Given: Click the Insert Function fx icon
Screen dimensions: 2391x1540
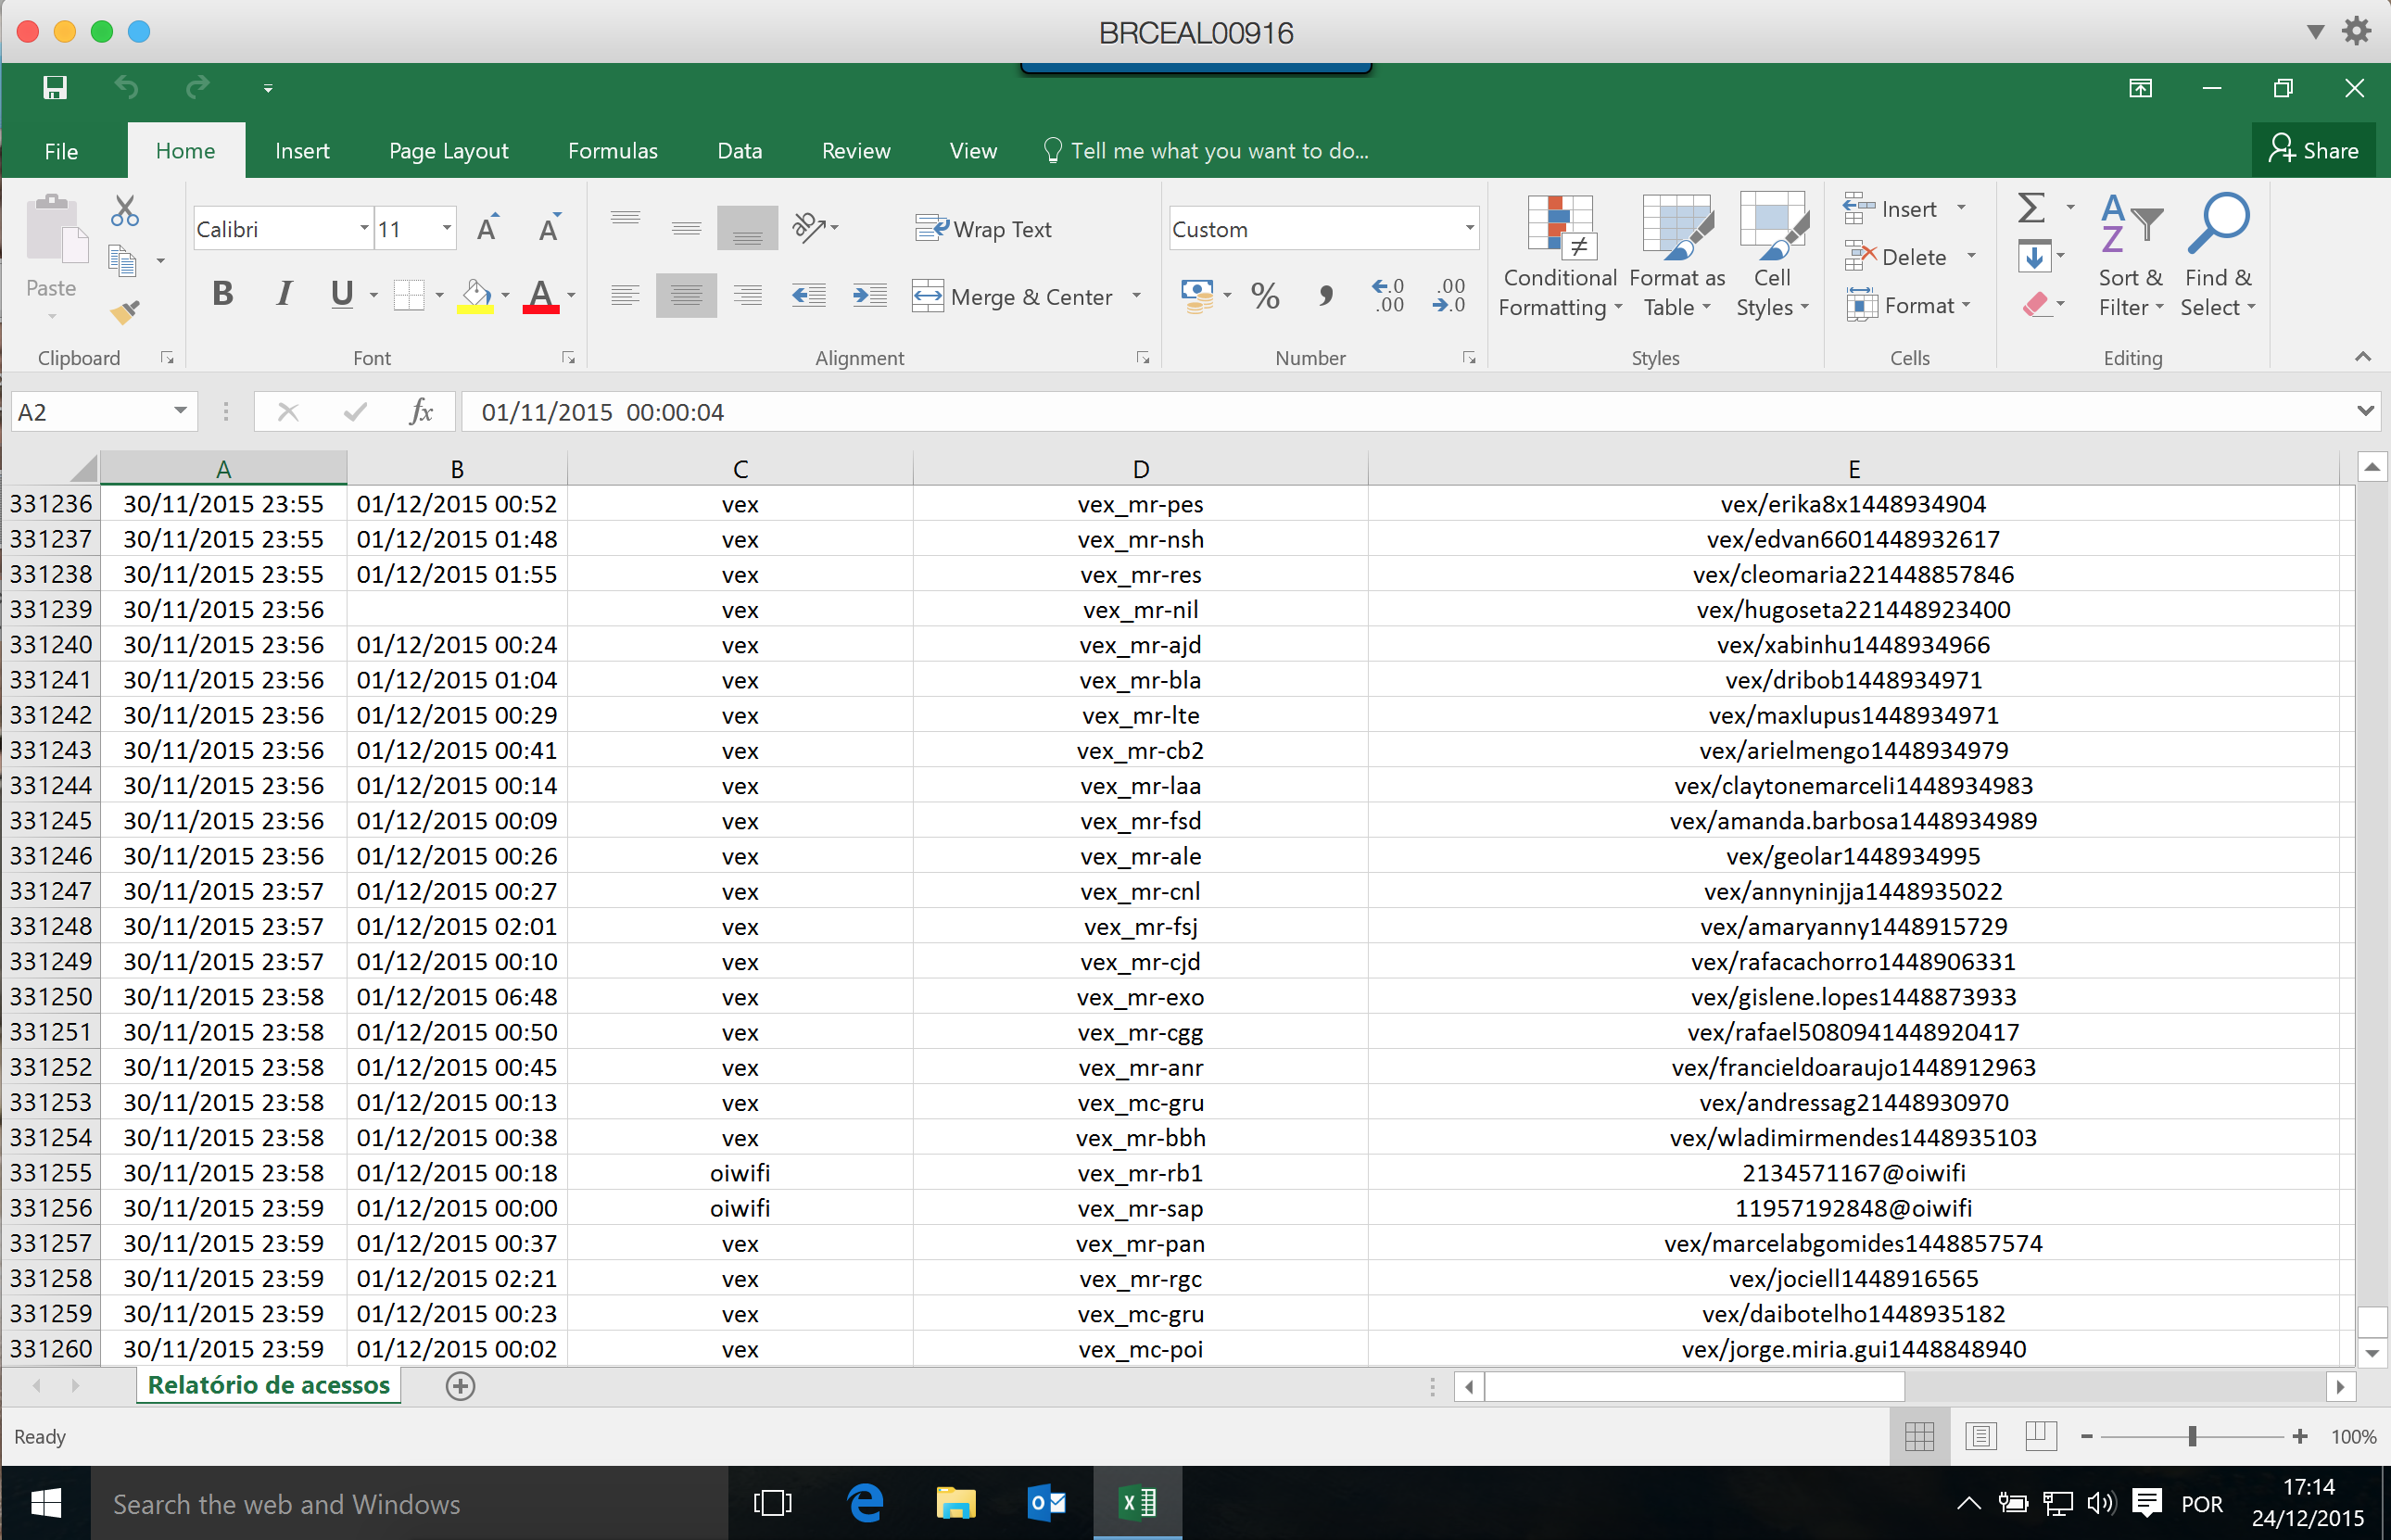Looking at the screenshot, I should coord(421,412).
